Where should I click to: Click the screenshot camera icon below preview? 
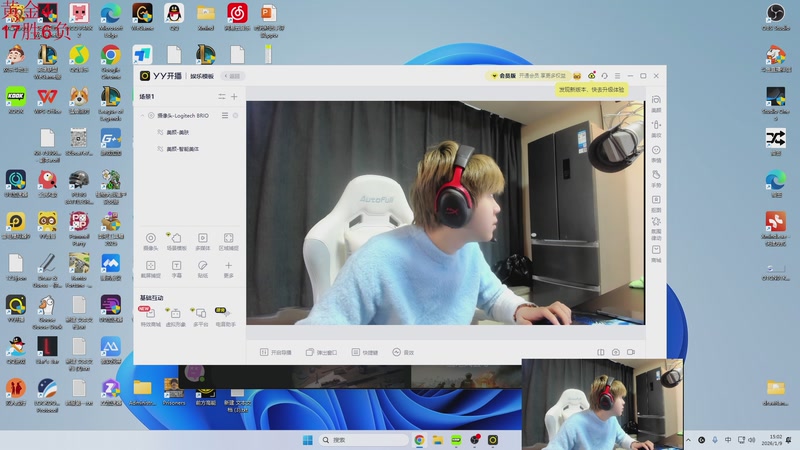[x=616, y=353]
